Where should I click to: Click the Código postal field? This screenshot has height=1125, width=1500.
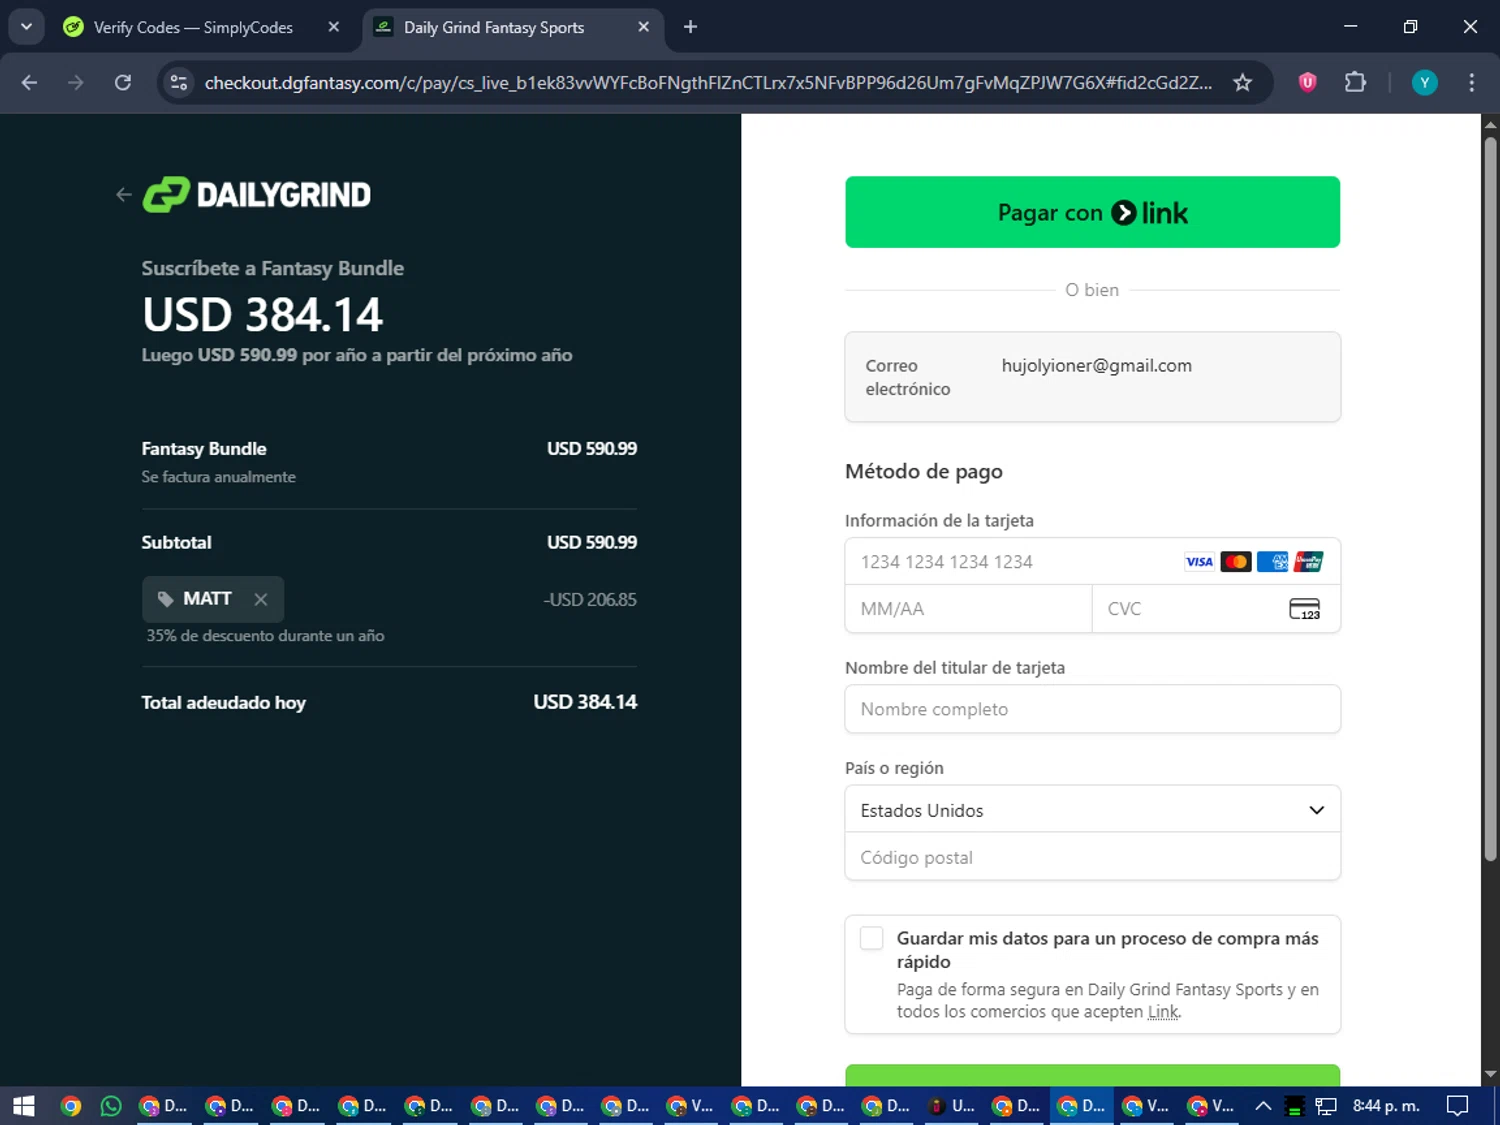click(1092, 858)
